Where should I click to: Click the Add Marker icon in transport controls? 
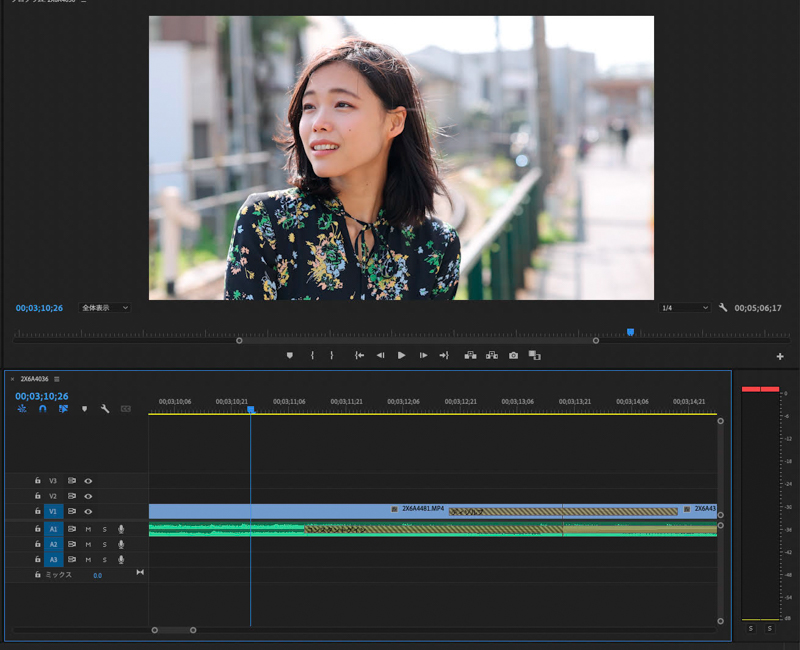pyautogui.click(x=290, y=355)
